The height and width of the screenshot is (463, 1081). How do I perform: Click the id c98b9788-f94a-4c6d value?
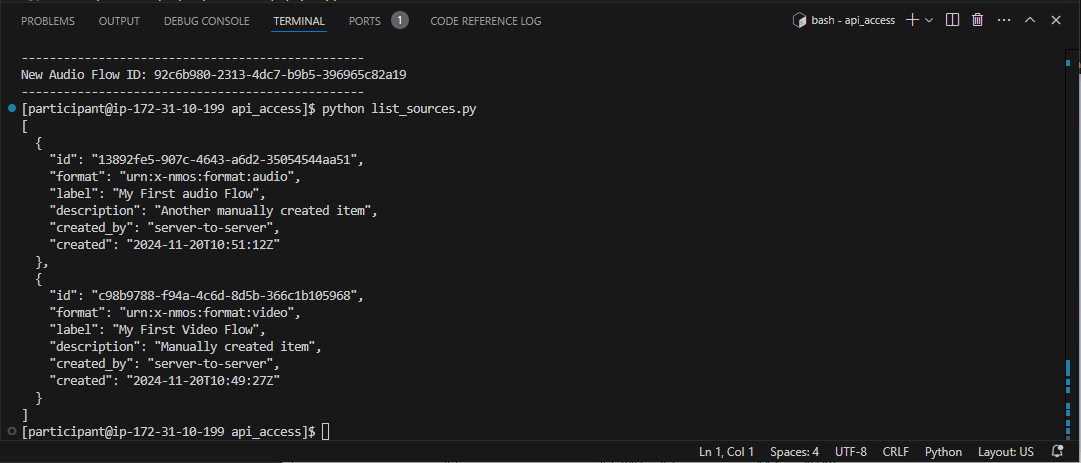click(224, 296)
